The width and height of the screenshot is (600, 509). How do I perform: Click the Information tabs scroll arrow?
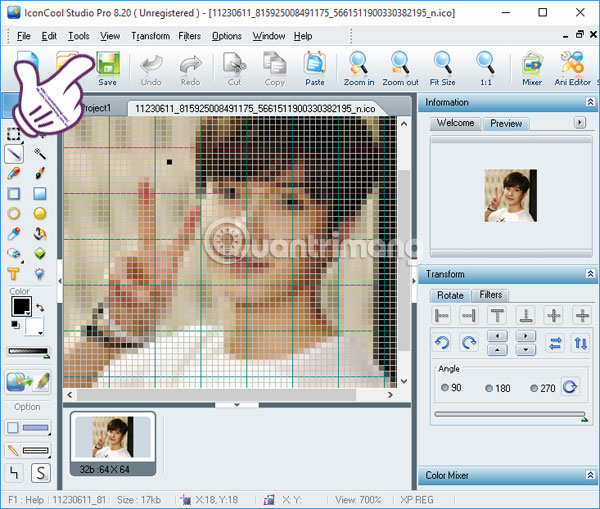point(580,122)
